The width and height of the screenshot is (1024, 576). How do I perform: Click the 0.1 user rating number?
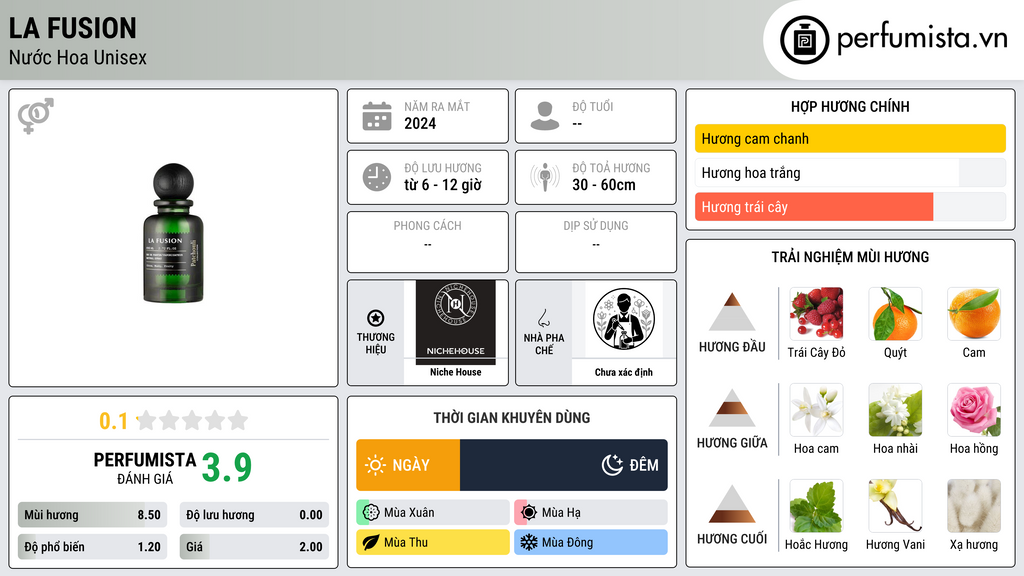pos(114,421)
